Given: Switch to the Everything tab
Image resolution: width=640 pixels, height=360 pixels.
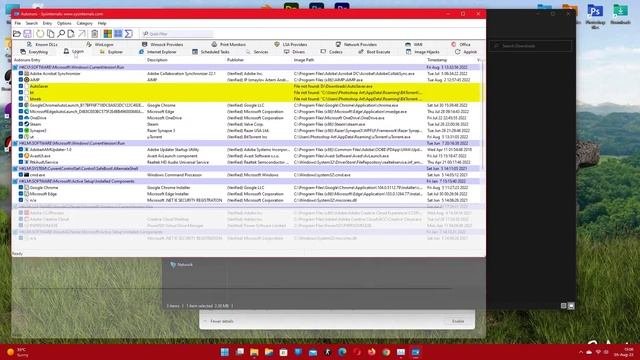Looking at the screenshot, I should (x=34, y=52).
